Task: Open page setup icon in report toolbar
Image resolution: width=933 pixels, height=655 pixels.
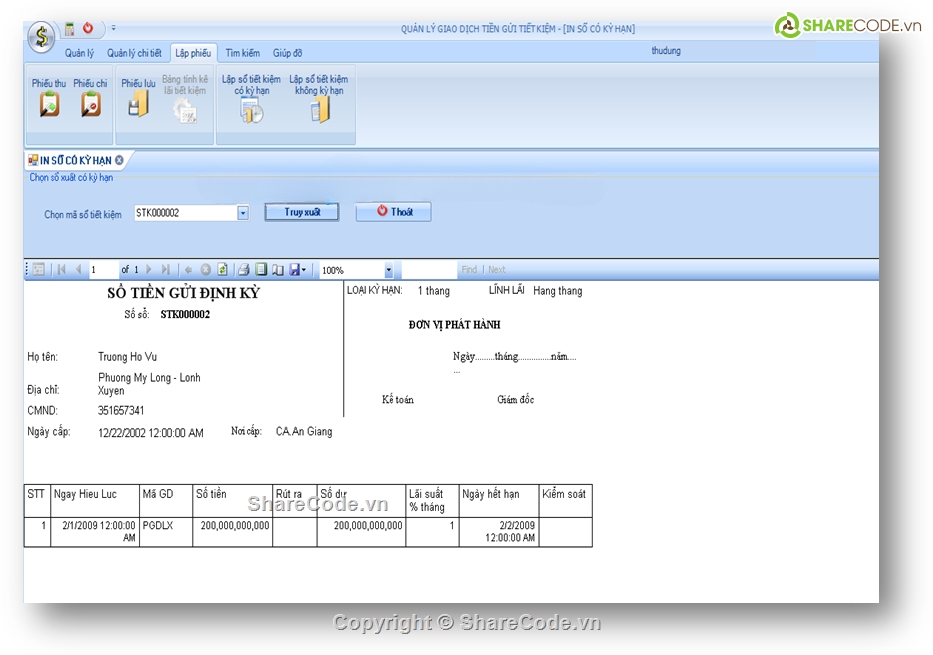Action: 278,269
